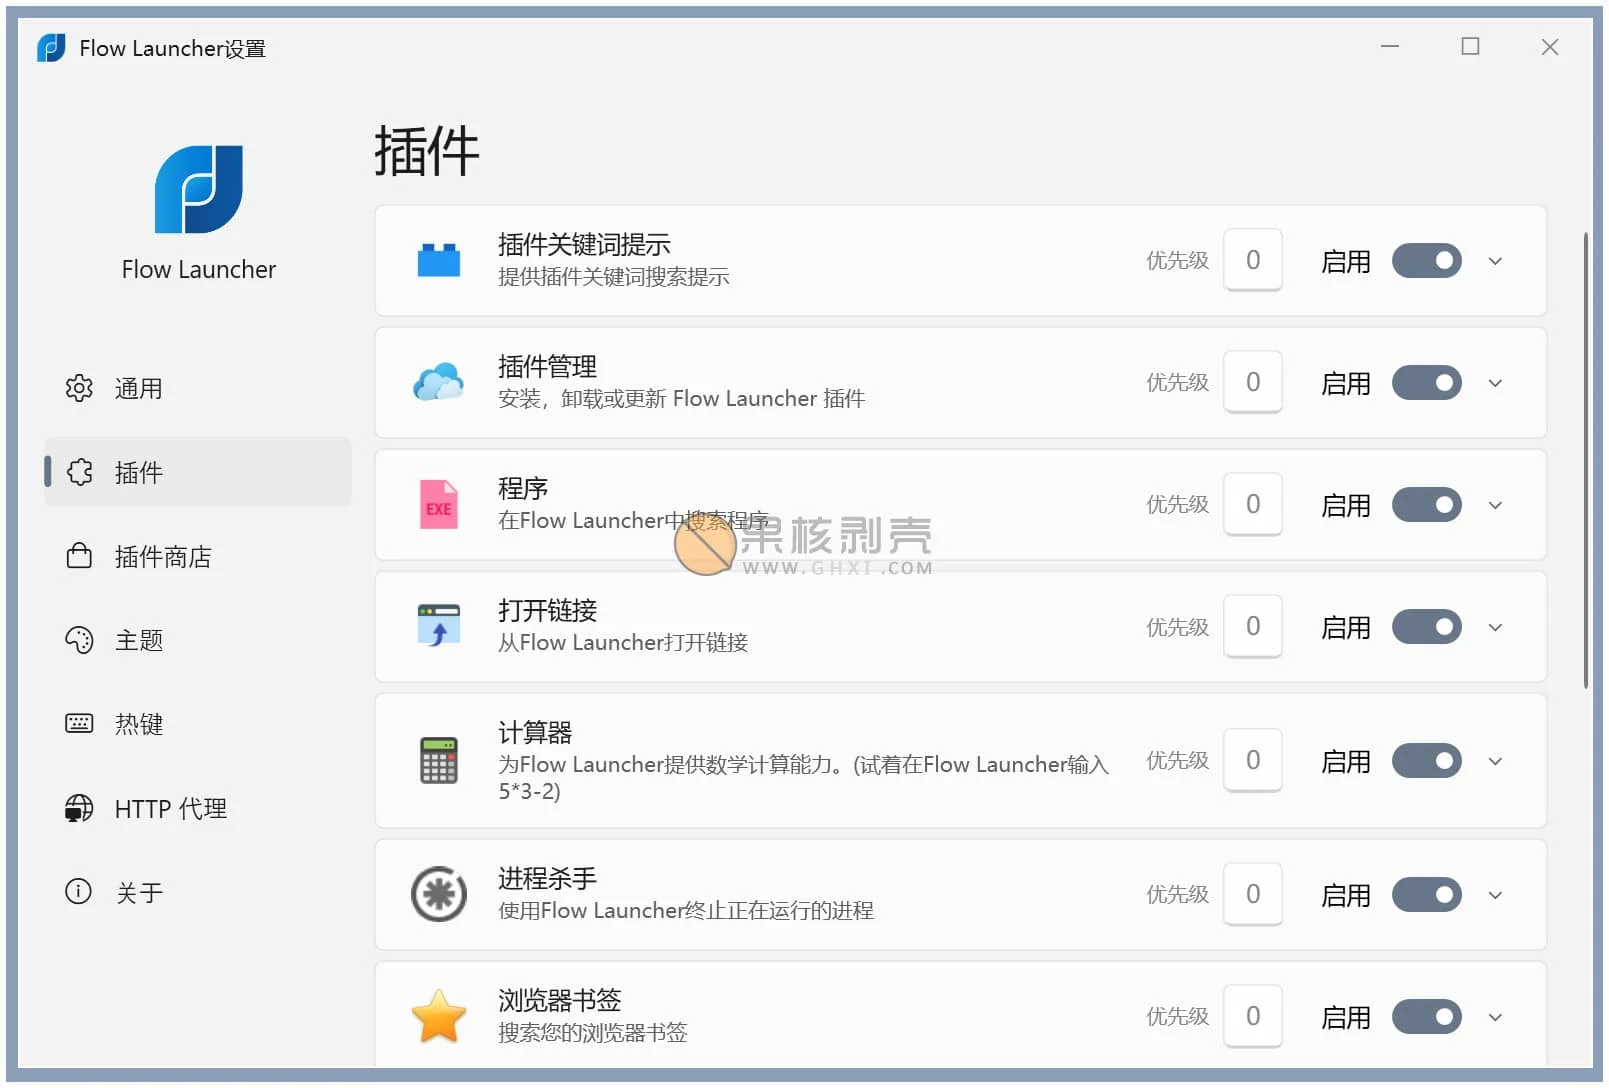1609x1088 pixels.
Task: Click the pink EXE icon of 程序
Action: (x=438, y=504)
